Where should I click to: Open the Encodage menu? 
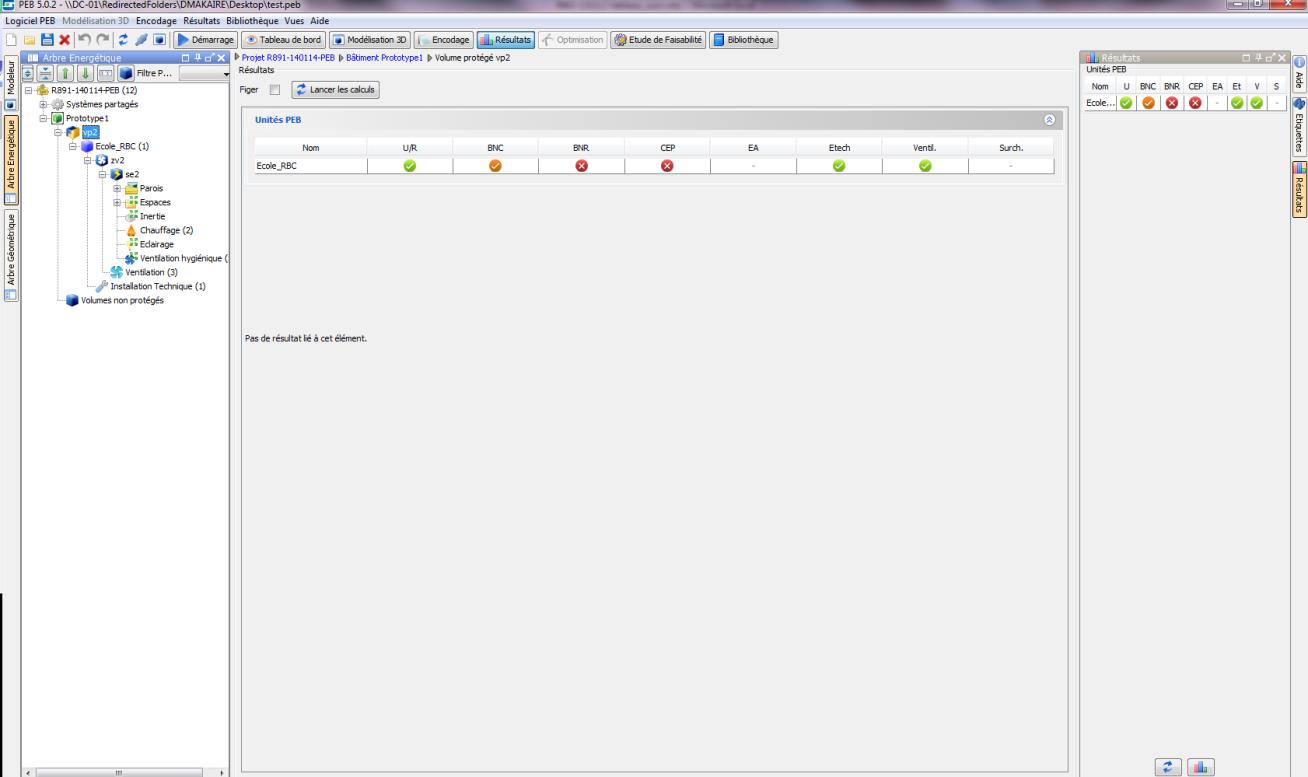[x=155, y=20]
